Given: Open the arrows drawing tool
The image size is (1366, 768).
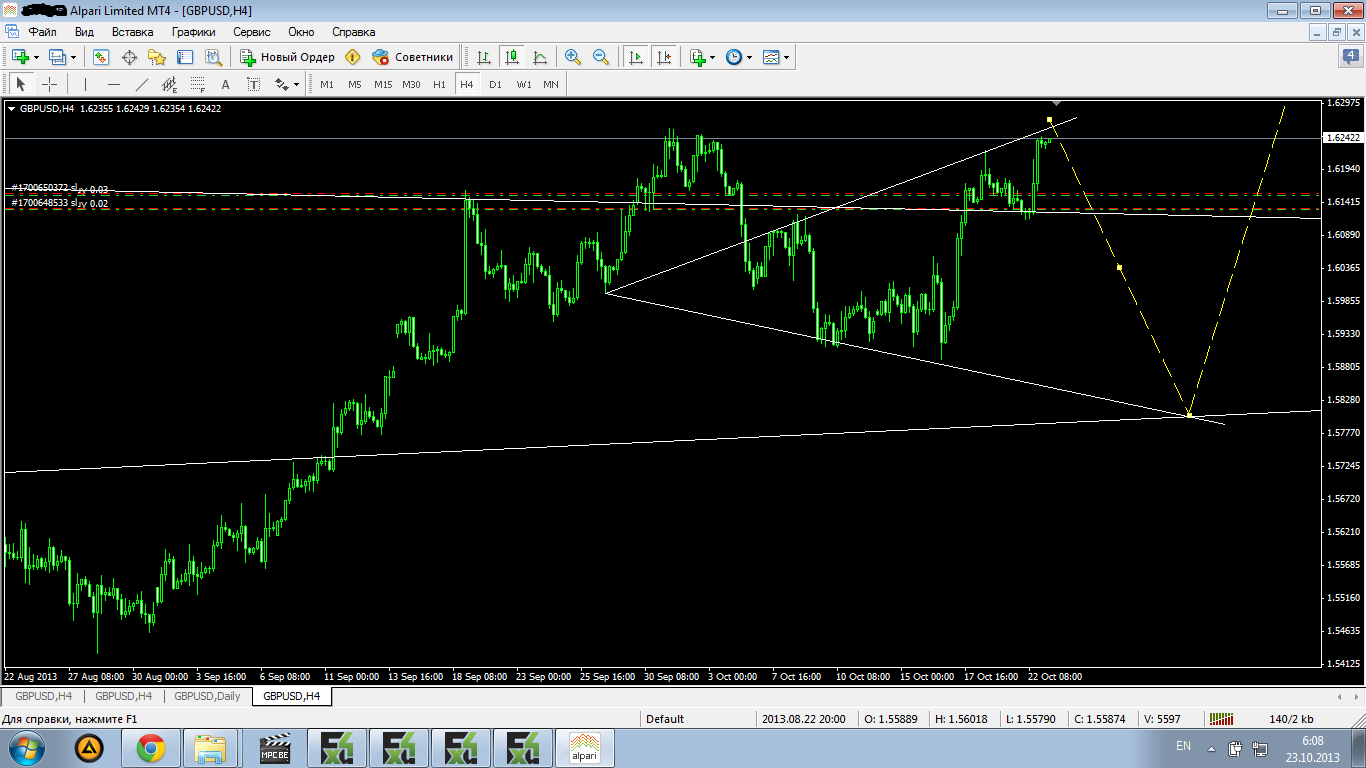Looking at the screenshot, I should click(x=281, y=84).
